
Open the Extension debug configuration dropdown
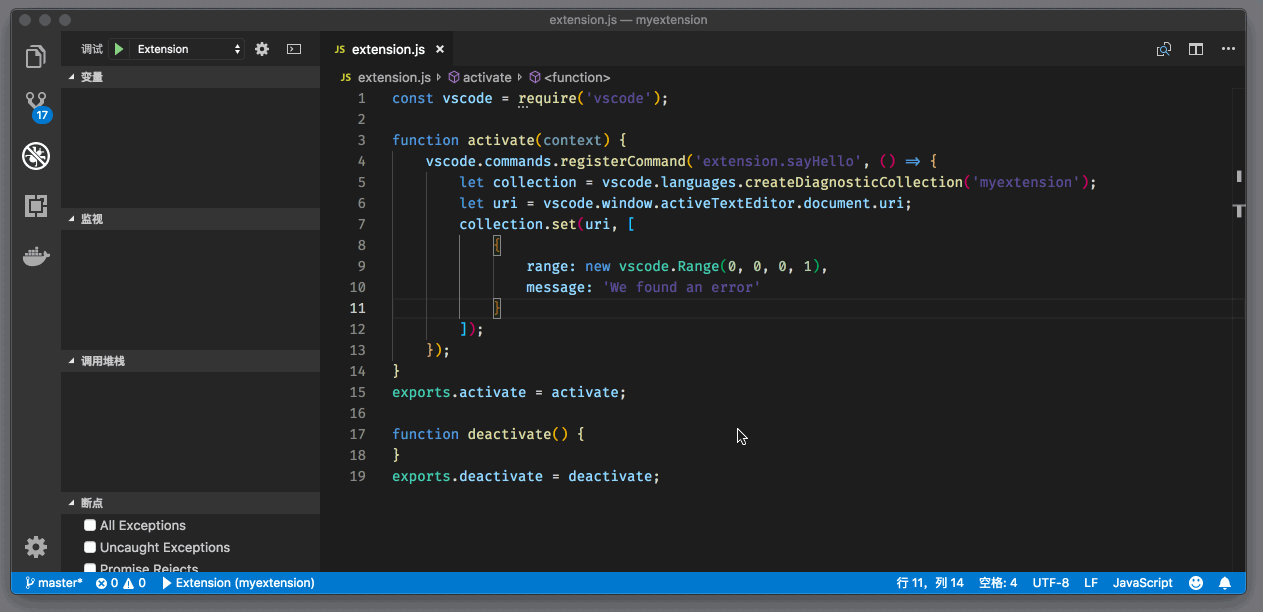click(189, 49)
